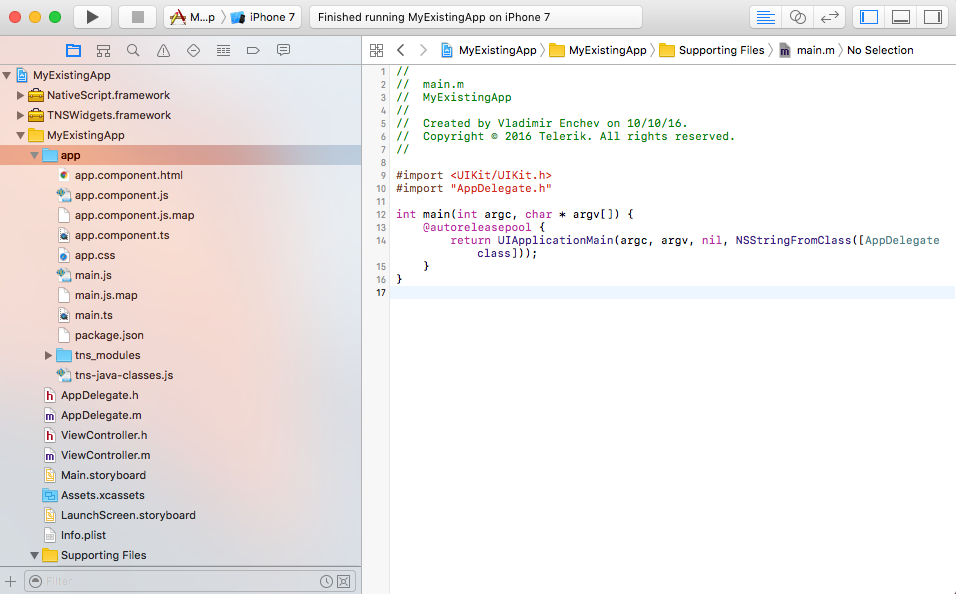The width and height of the screenshot is (956, 594).
Task: Select line 14 in the editor gutter
Action: pyautogui.click(x=381, y=240)
